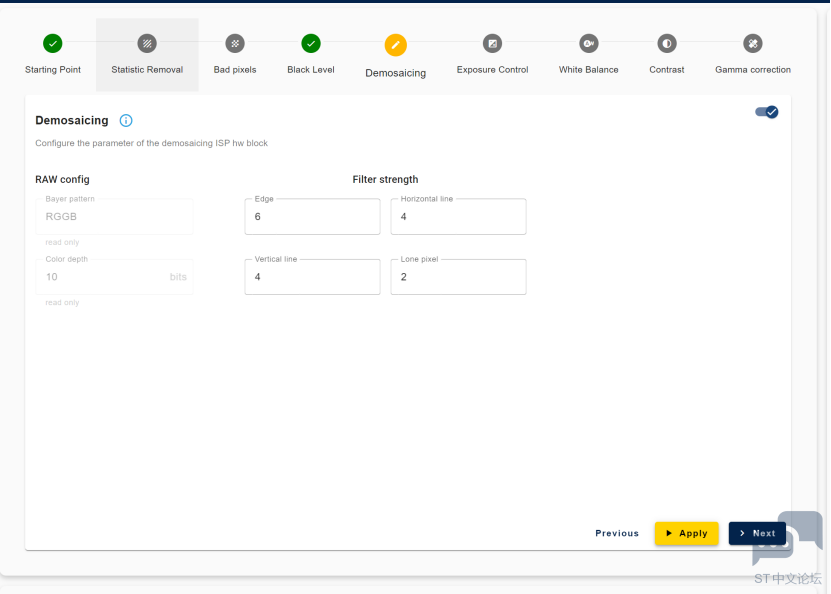Go to the Bad pixels step label
Image resolution: width=831 pixels, height=594 pixels.
[x=235, y=69]
